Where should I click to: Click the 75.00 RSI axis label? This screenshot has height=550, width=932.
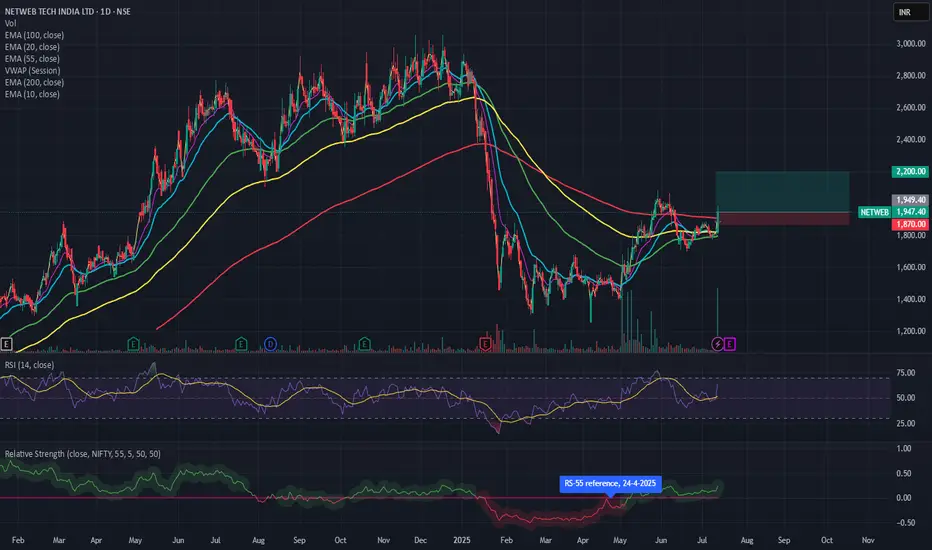point(905,373)
